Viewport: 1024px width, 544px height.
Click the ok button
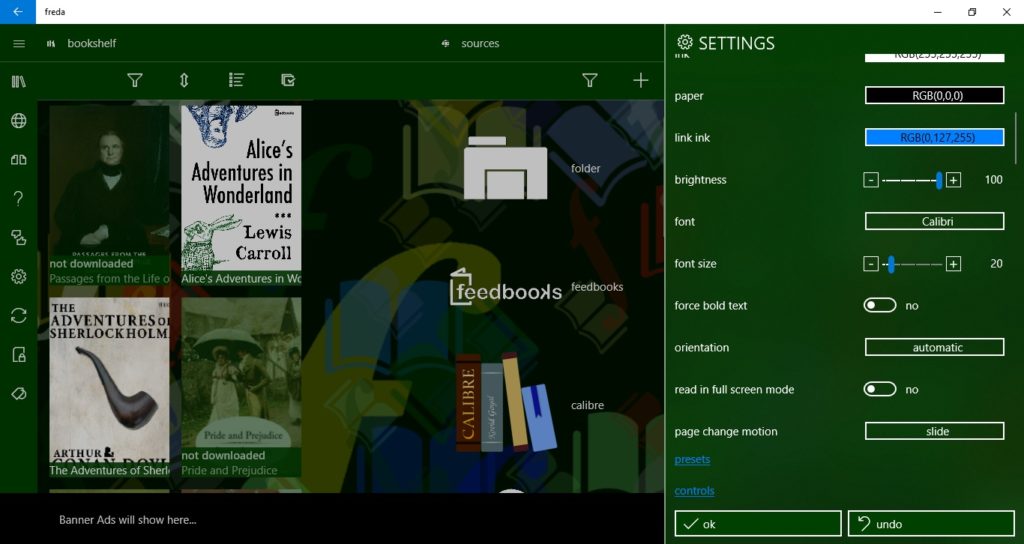758,524
